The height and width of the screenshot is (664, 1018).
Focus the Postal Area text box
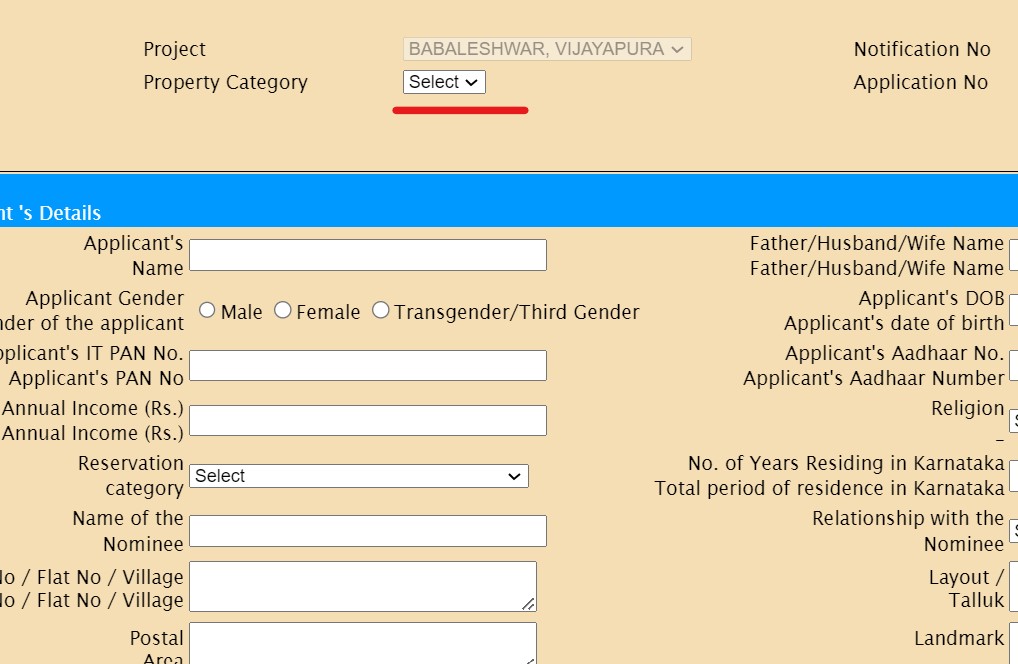click(x=362, y=642)
